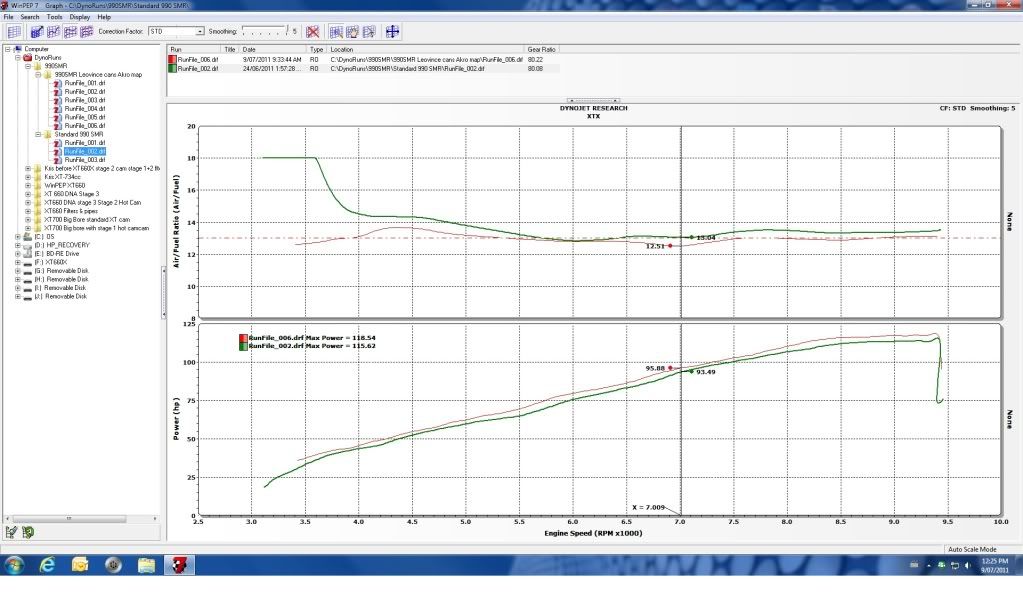
Task: Select the XT660X (F:) drive entry
Action: [x=51, y=262]
